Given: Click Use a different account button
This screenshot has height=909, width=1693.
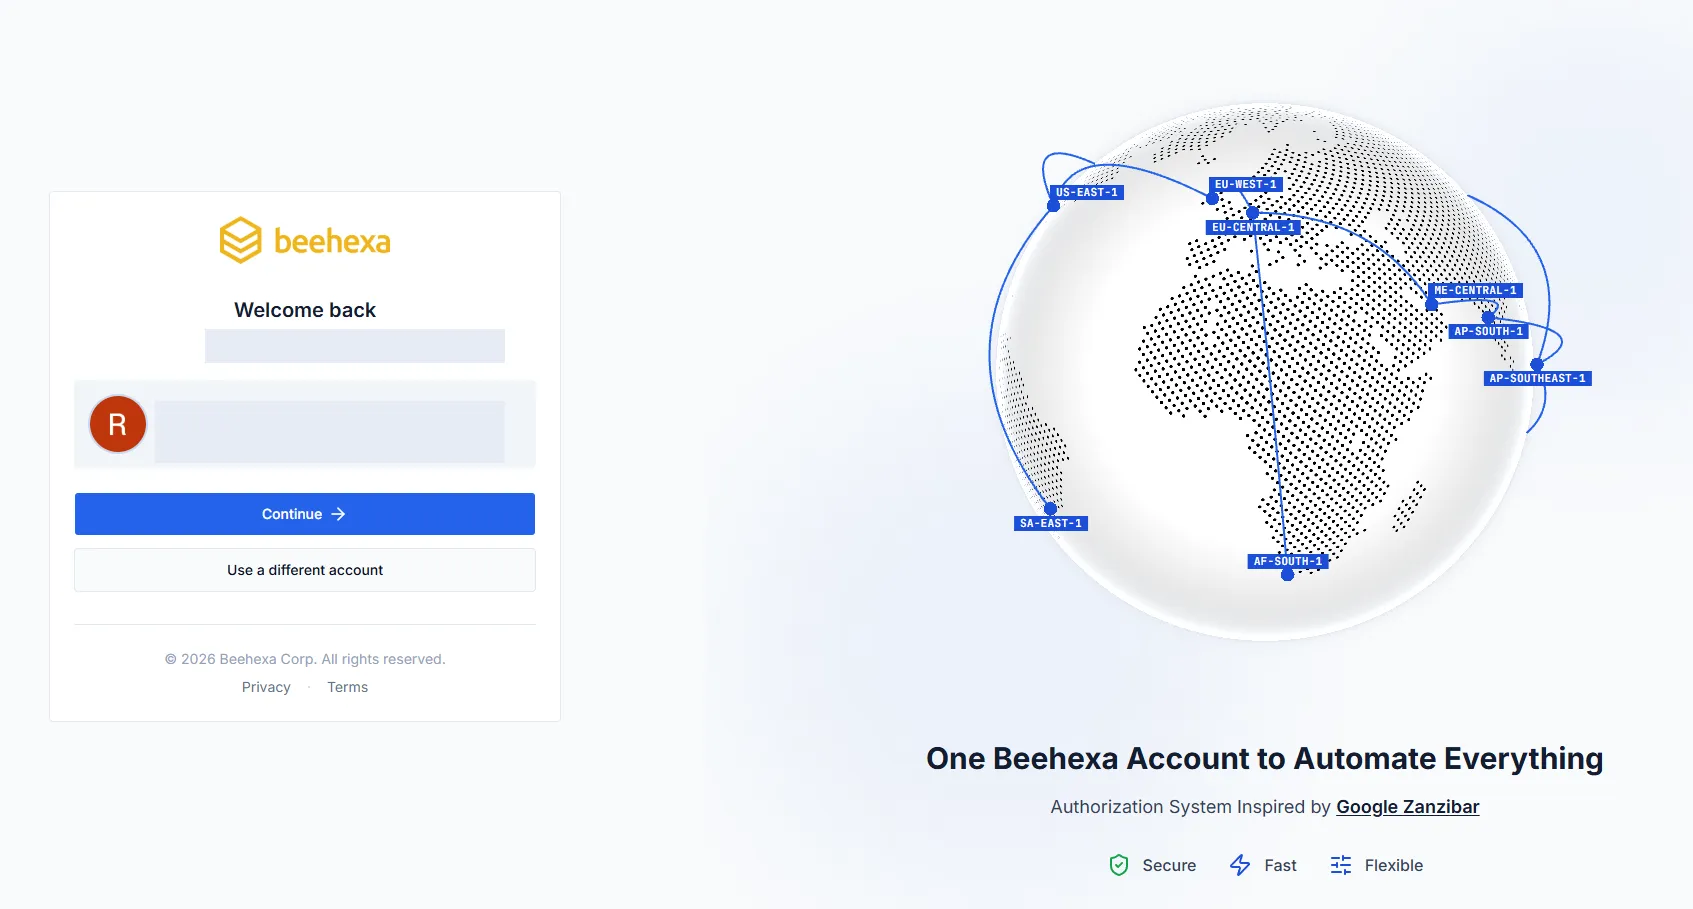Looking at the screenshot, I should (x=305, y=570).
